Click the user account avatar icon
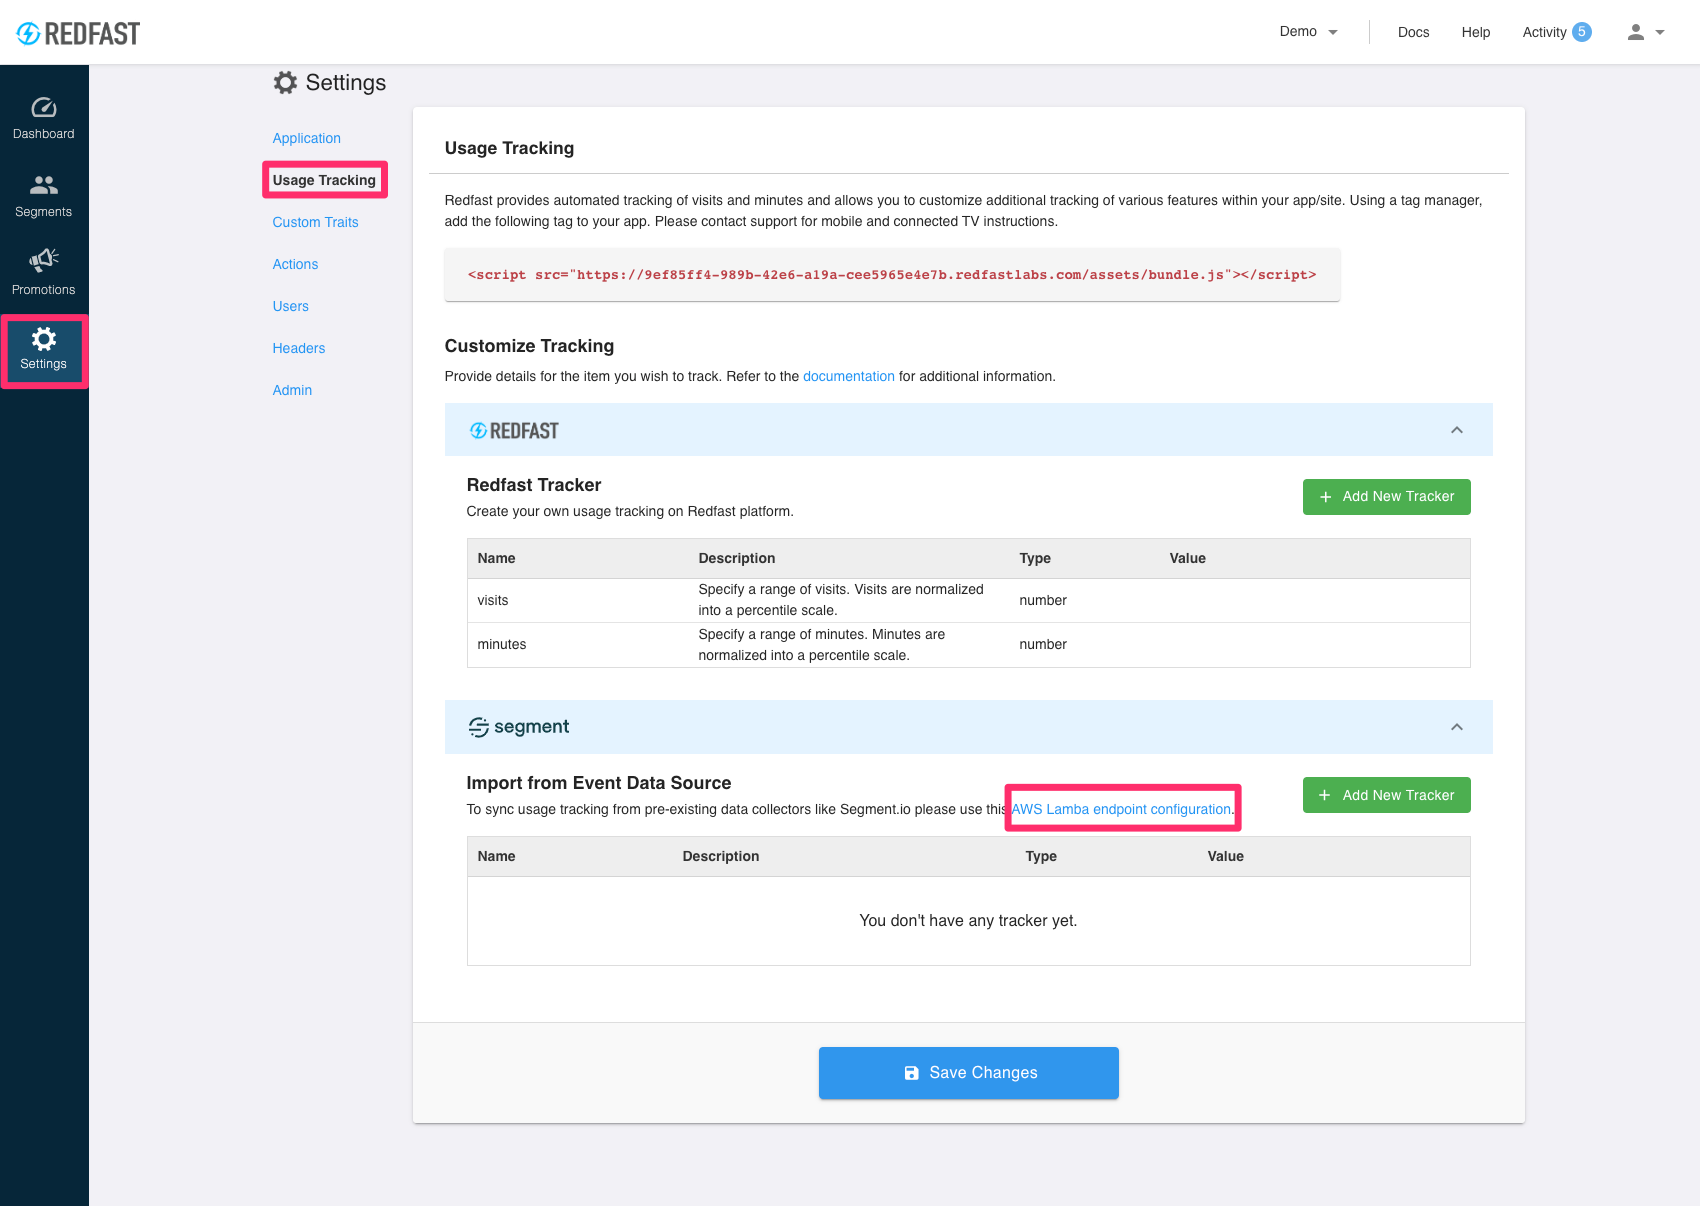Screen dimensions: 1700x1206 (1636, 32)
